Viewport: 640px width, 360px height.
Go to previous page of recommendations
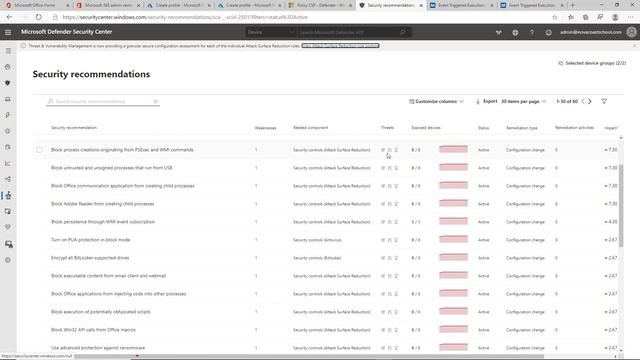[583, 101]
